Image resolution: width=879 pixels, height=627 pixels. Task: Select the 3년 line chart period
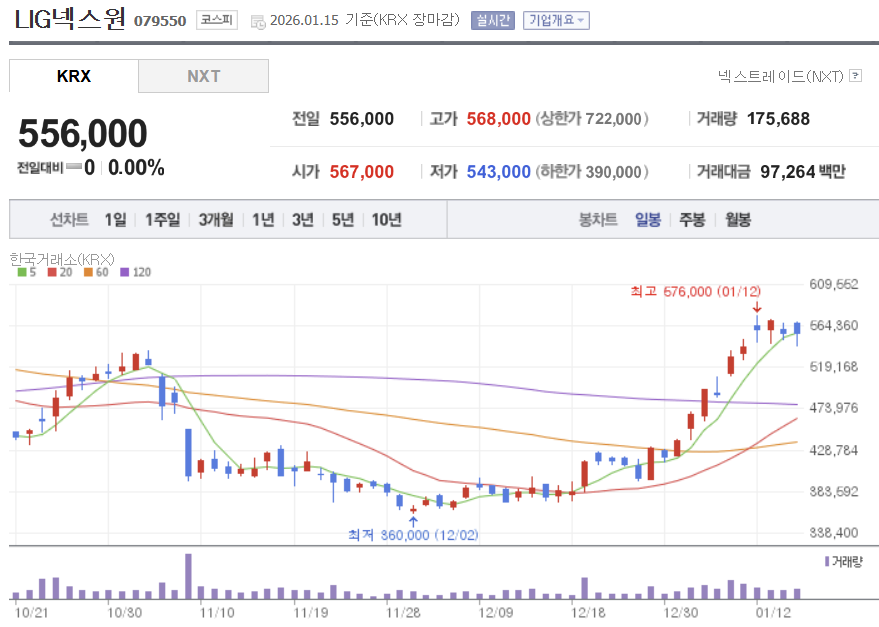[x=303, y=219]
